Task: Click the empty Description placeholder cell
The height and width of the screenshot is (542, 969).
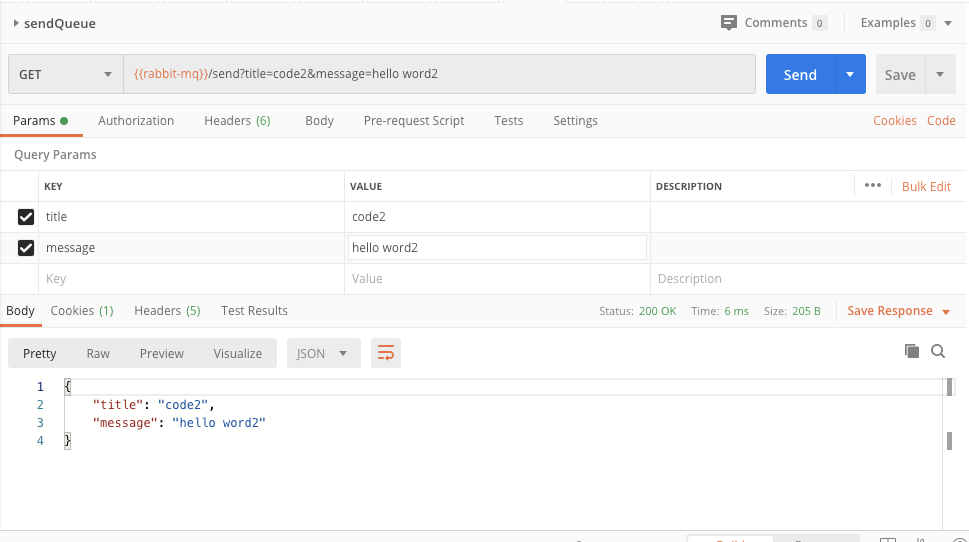Action: point(808,279)
